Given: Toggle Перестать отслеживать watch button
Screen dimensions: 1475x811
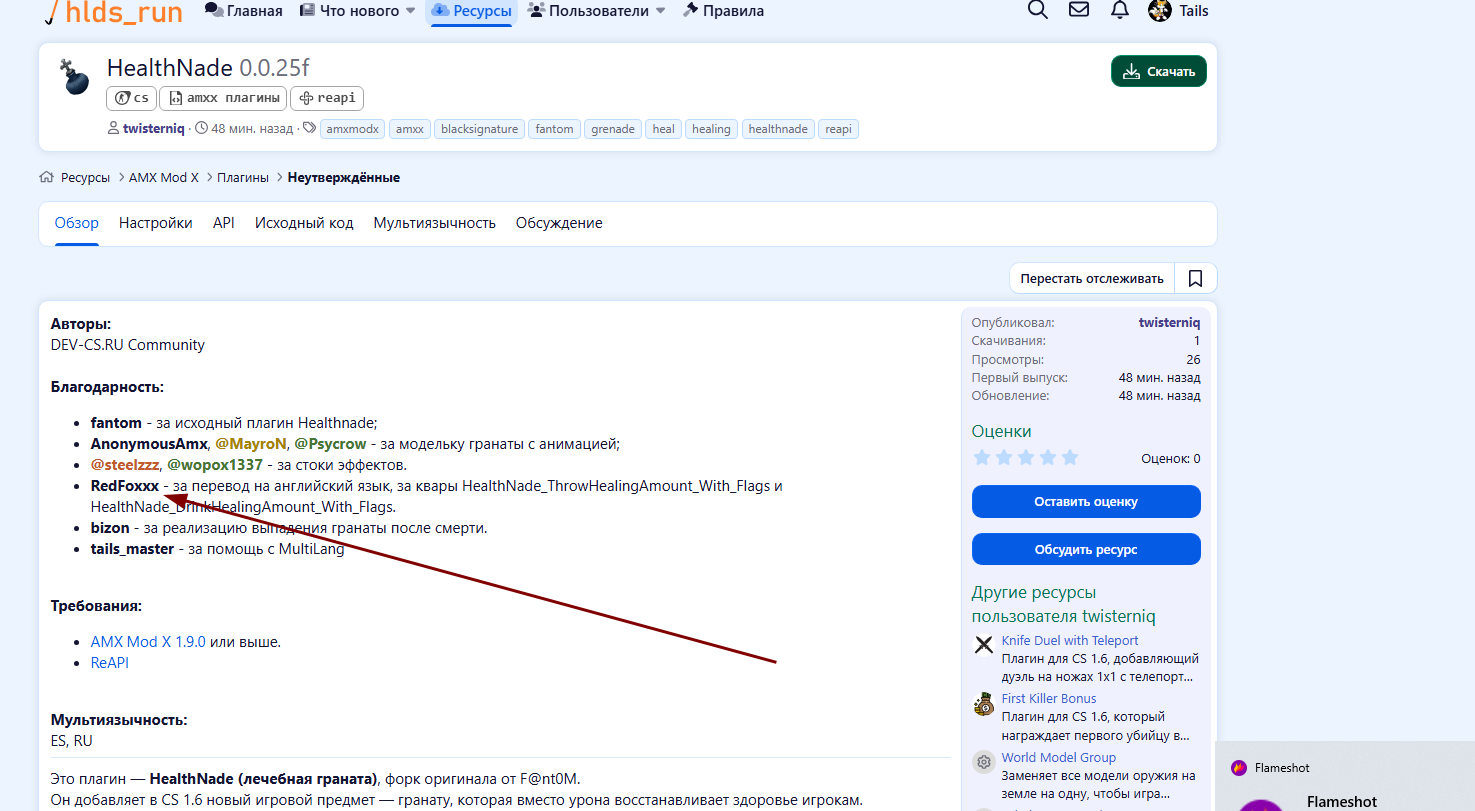Looking at the screenshot, I should point(1091,279).
